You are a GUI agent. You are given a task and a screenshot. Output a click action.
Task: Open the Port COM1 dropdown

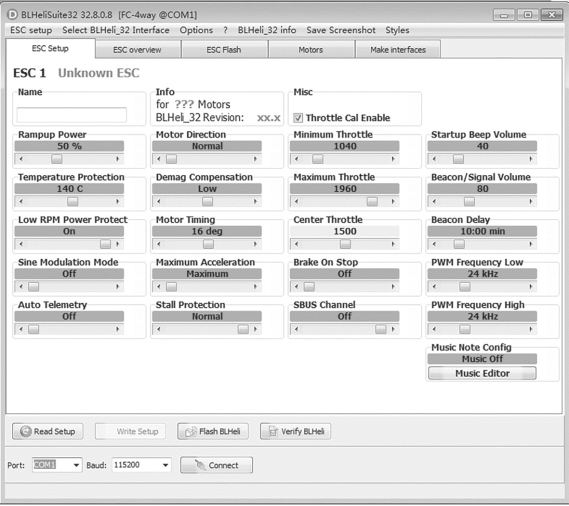(x=76, y=465)
